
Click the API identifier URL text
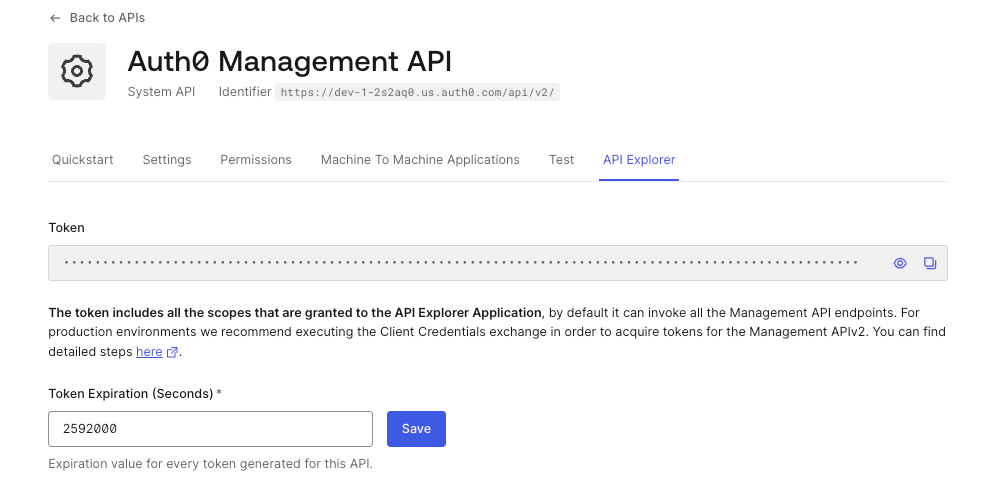(x=418, y=93)
